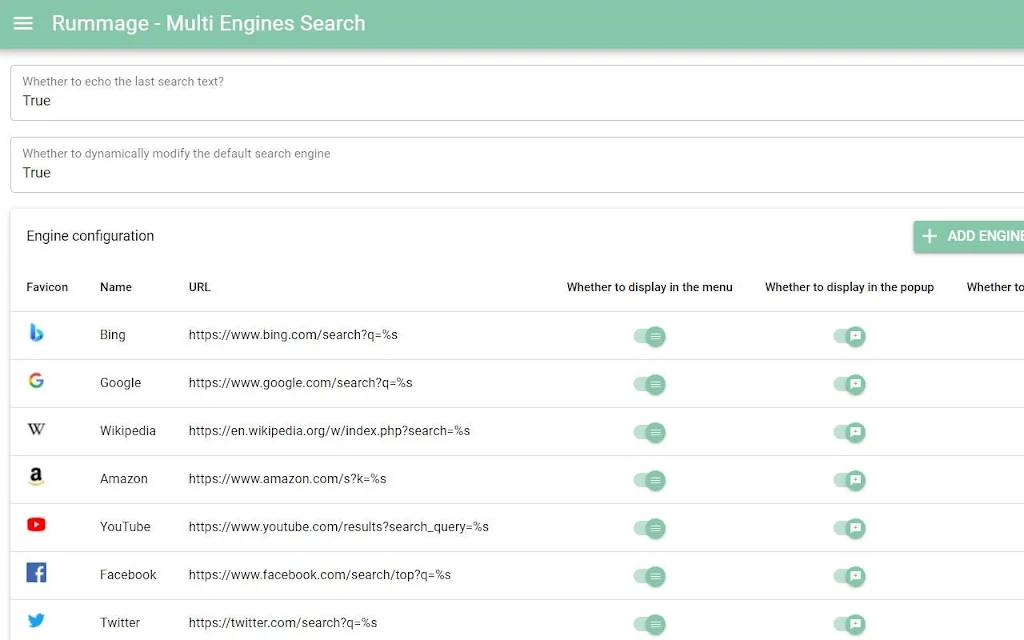Open the hamburger navigation menu
The height and width of the screenshot is (640, 1024).
23,23
